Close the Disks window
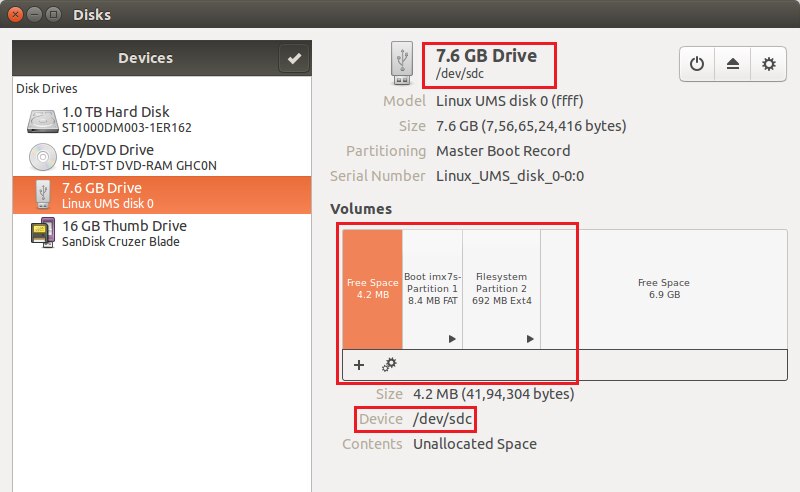 point(16,15)
